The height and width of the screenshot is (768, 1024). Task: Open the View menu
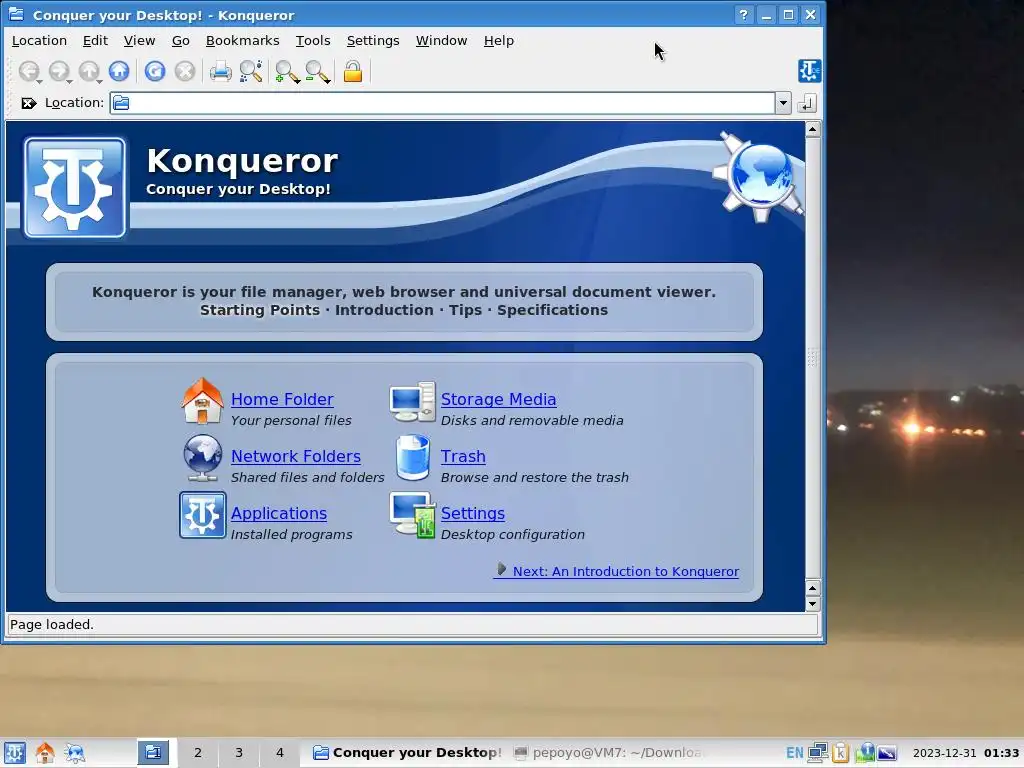pyautogui.click(x=140, y=40)
